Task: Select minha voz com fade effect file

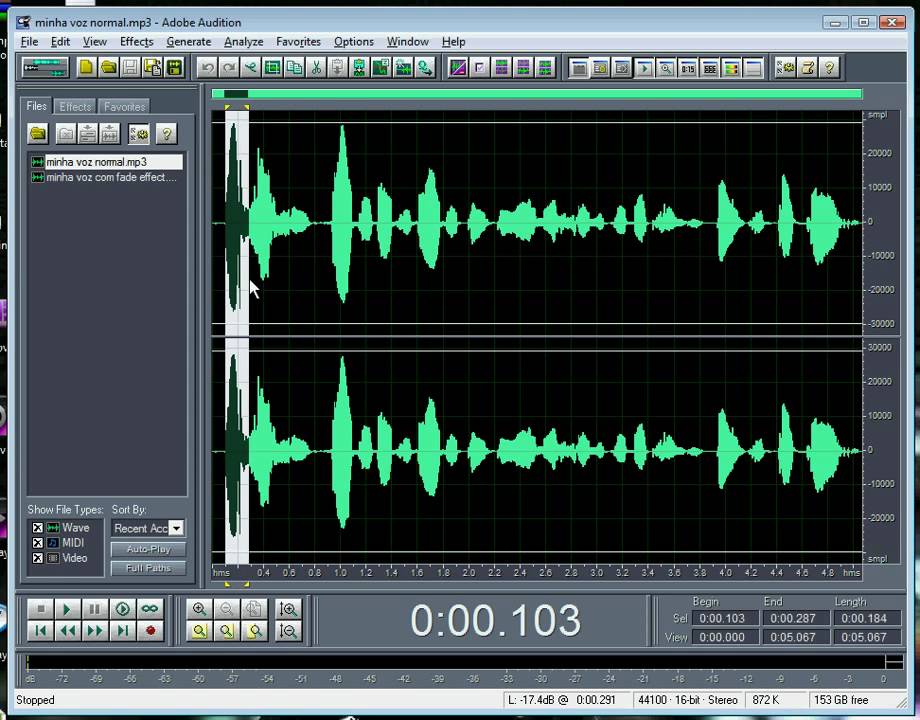Action: tap(107, 177)
